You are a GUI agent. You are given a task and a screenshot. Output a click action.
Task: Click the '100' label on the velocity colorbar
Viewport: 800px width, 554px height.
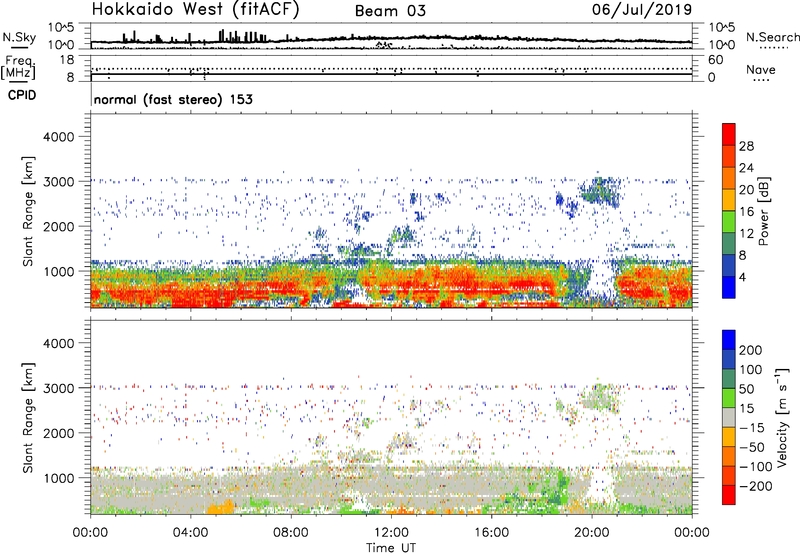(x=751, y=370)
